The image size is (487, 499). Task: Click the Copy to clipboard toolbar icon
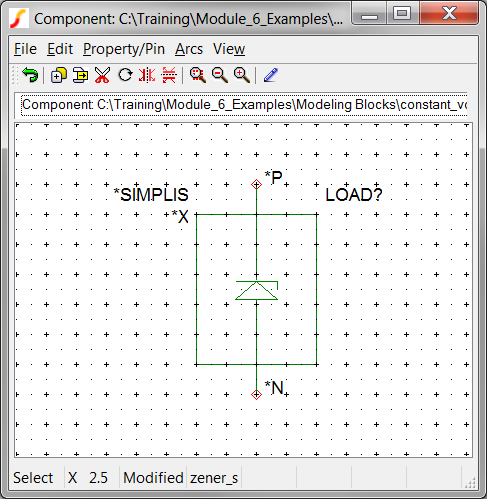pos(80,75)
